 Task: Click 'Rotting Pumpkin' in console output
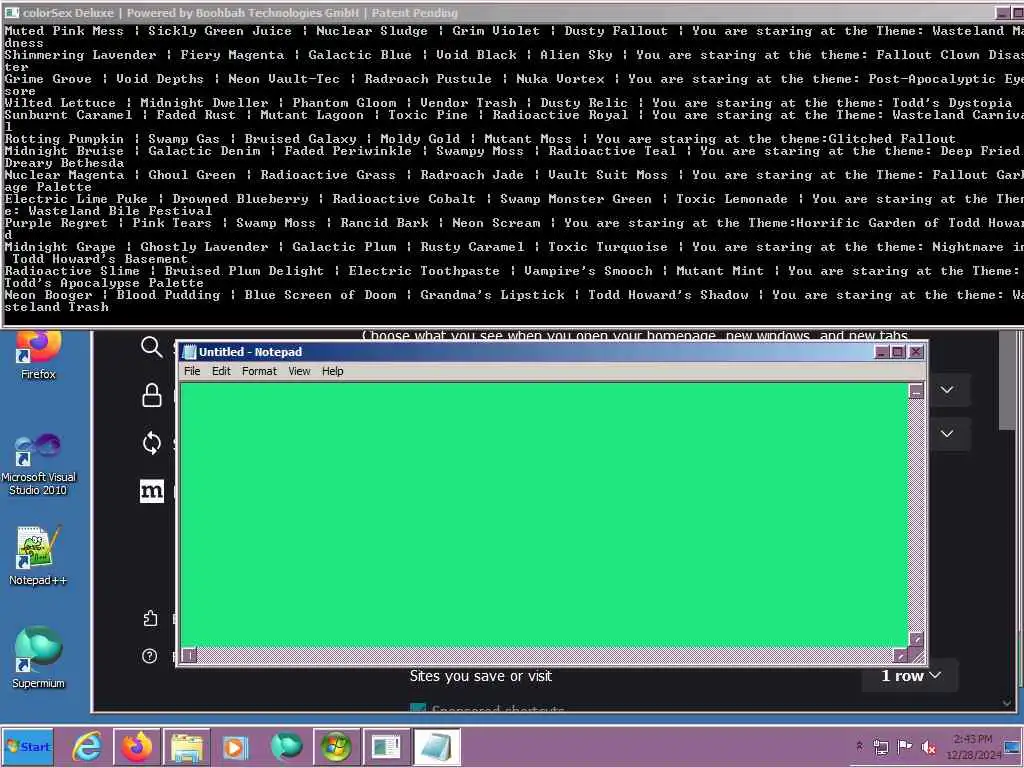pos(64,138)
